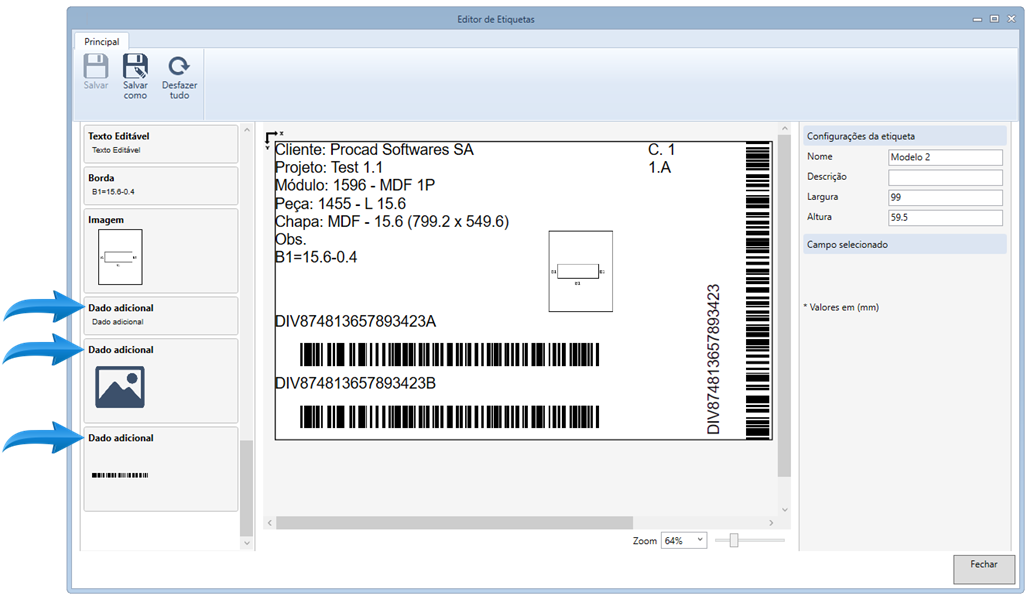Select the Cliente: Procad Softwares SA text
The width and height of the screenshot is (1029, 597).
click(x=374, y=150)
